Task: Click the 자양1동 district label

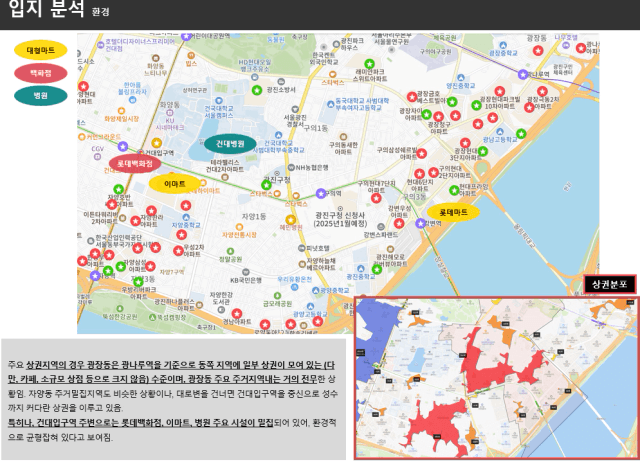Action: pyautogui.click(x=254, y=216)
